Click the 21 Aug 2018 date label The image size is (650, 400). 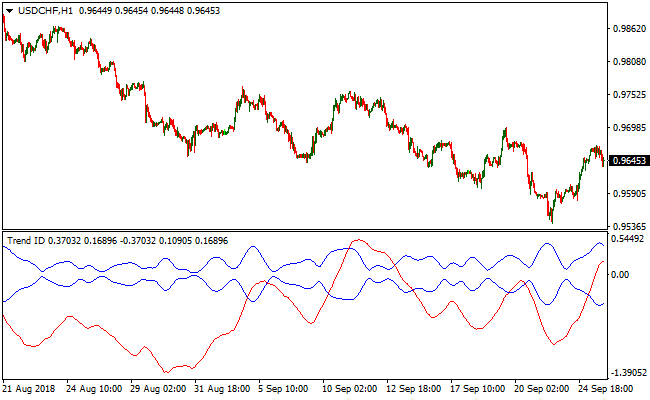point(28,389)
